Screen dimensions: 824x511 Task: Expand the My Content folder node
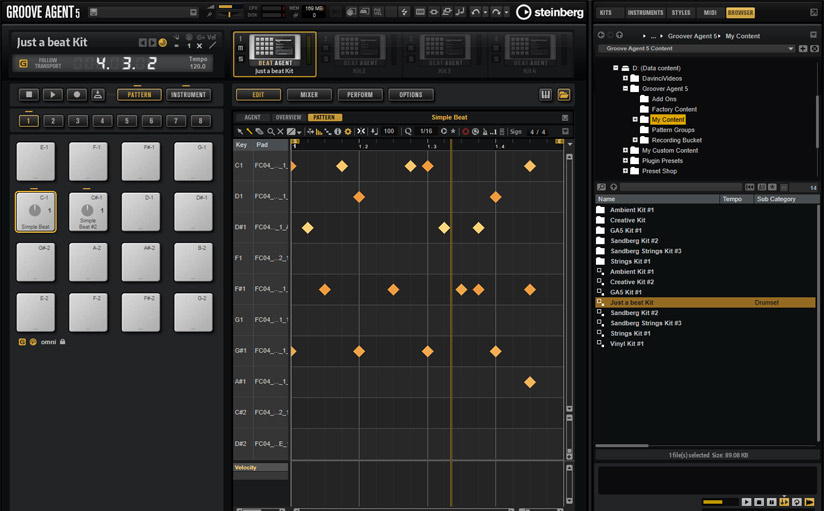pyautogui.click(x=635, y=119)
